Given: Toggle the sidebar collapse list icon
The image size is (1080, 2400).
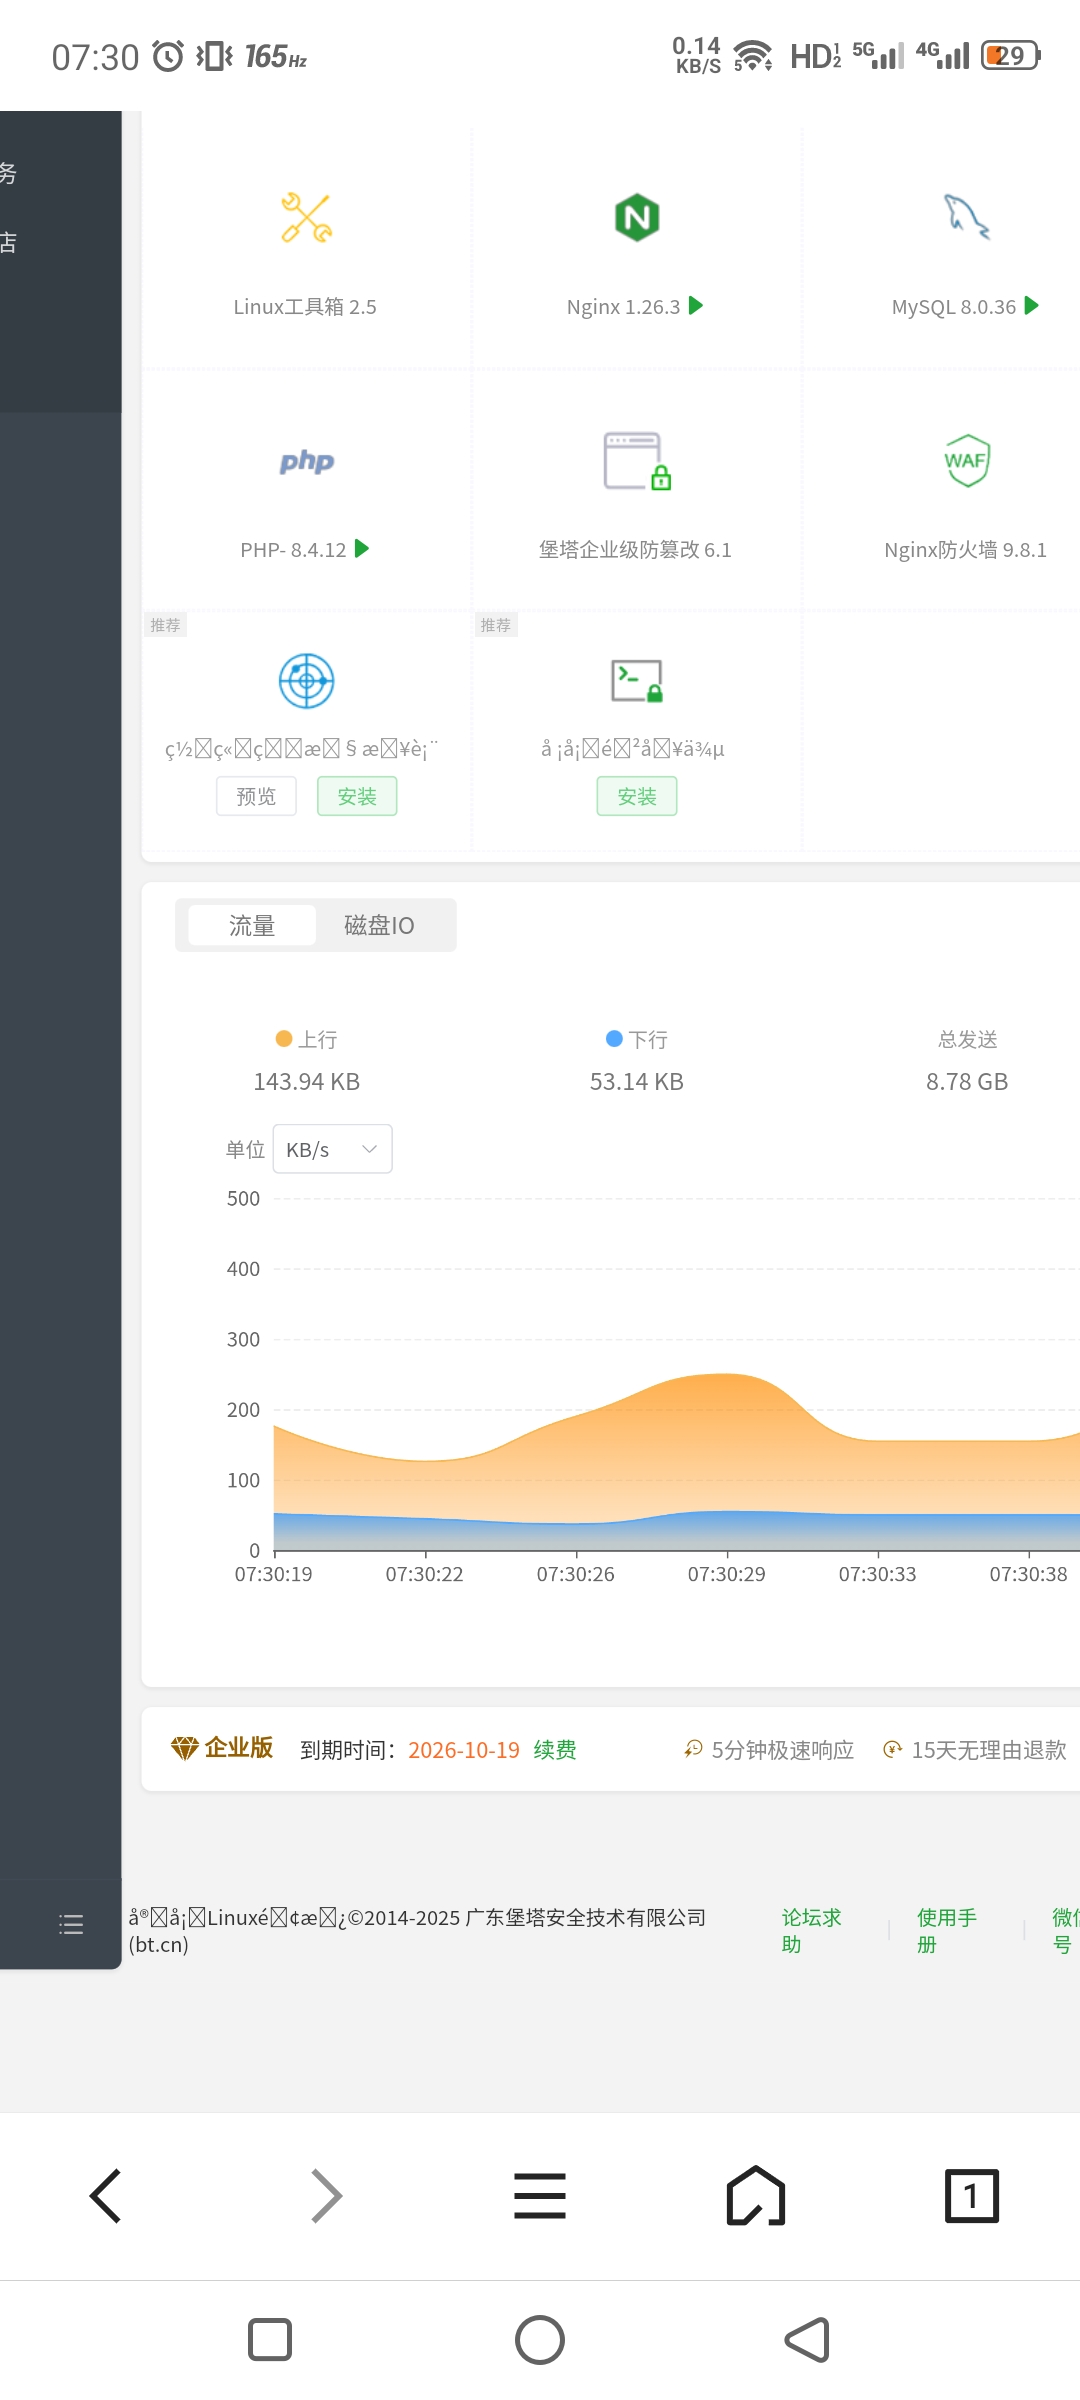Looking at the screenshot, I should pos(71,1924).
